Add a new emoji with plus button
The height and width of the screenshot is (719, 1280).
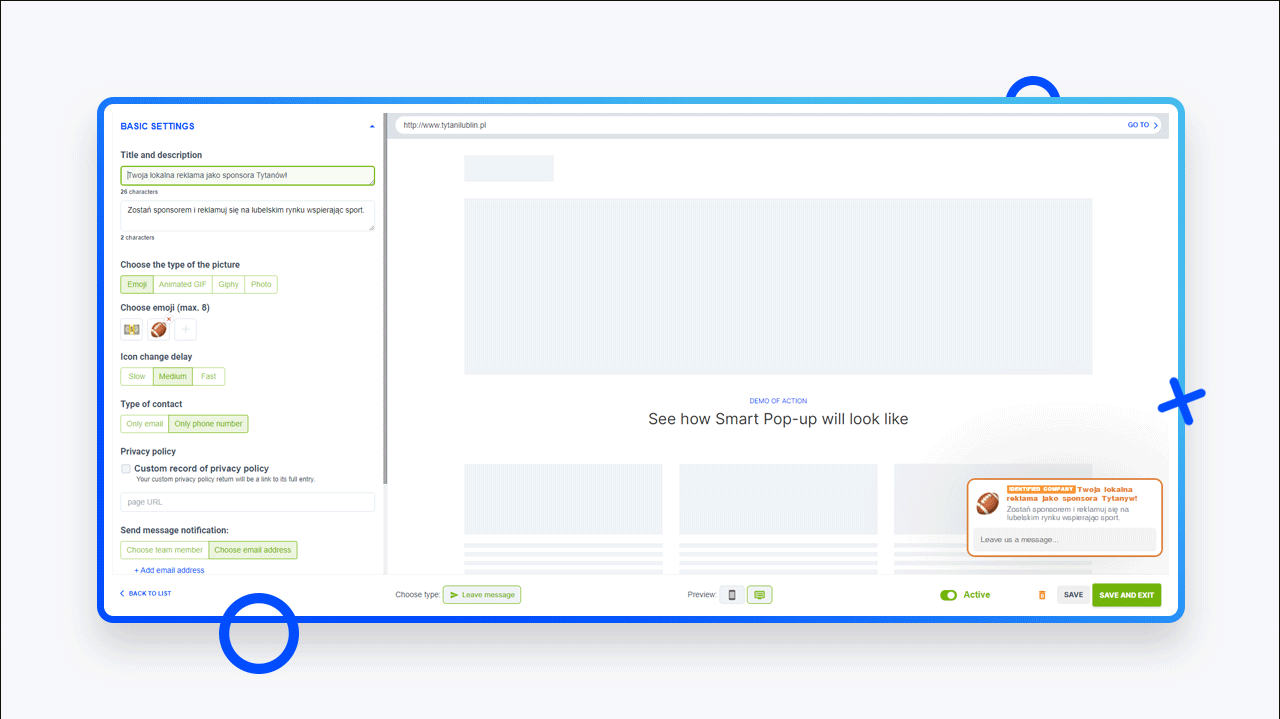186,329
